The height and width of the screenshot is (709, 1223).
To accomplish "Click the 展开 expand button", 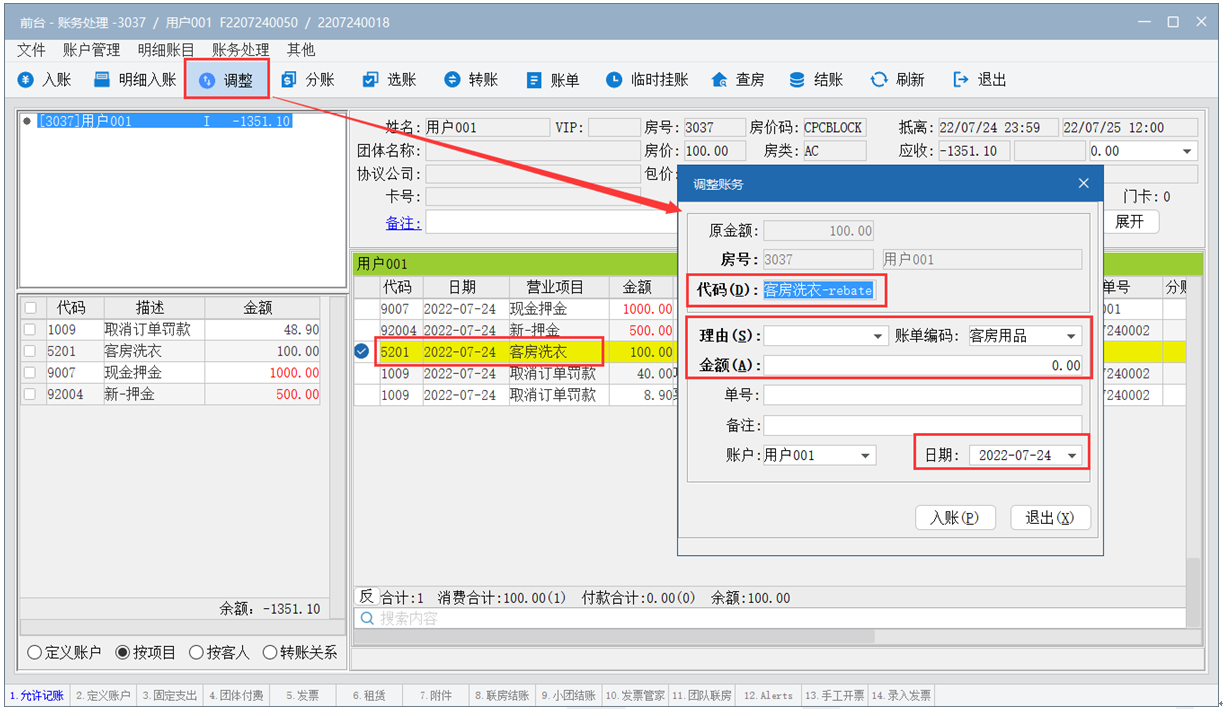I will click(x=1129, y=222).
